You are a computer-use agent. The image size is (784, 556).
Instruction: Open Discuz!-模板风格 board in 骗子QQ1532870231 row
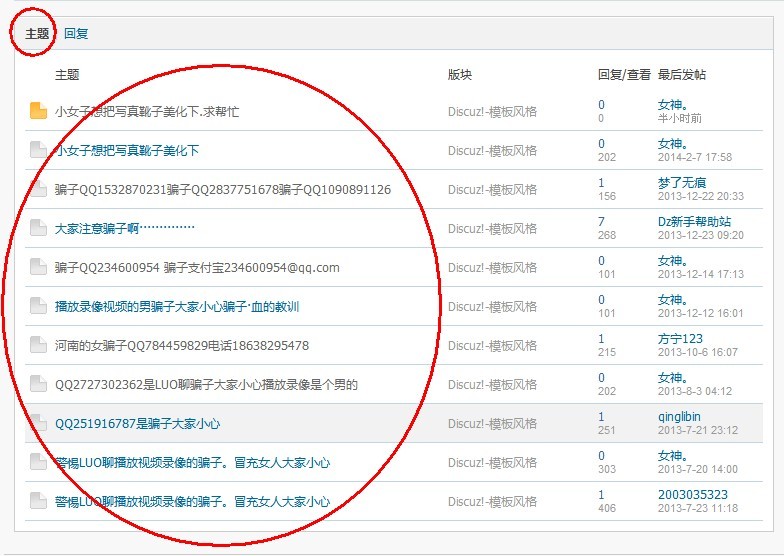pos(492,190)
